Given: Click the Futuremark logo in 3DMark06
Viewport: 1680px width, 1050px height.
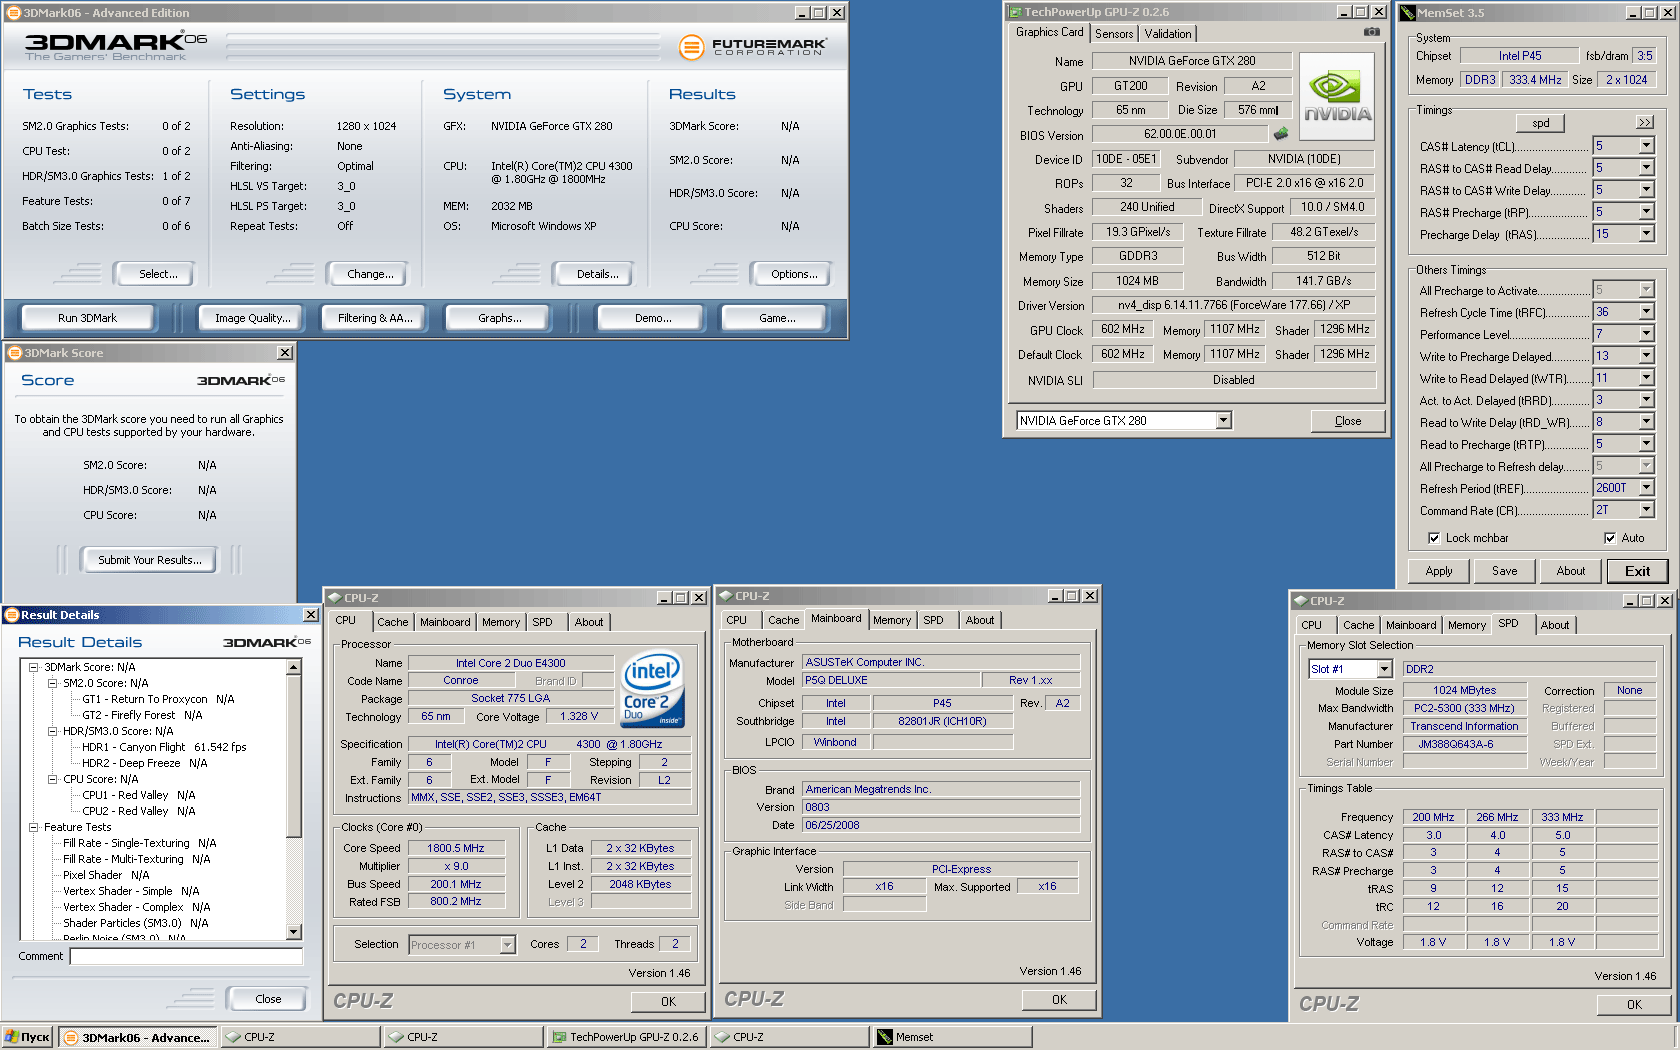Looking at the screenshot, I should (x=752, y=46).
